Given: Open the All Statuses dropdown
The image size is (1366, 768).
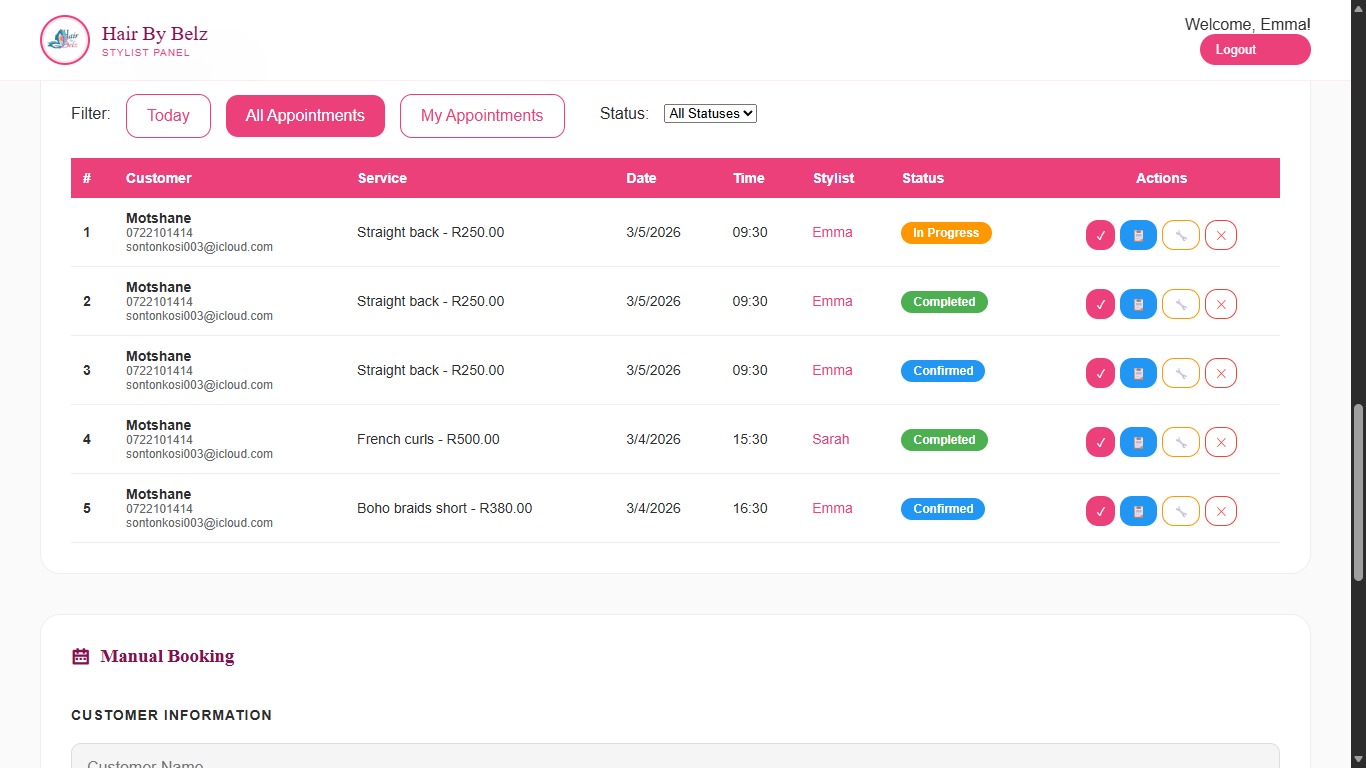Looking at the screenshot, I should 710,113.
